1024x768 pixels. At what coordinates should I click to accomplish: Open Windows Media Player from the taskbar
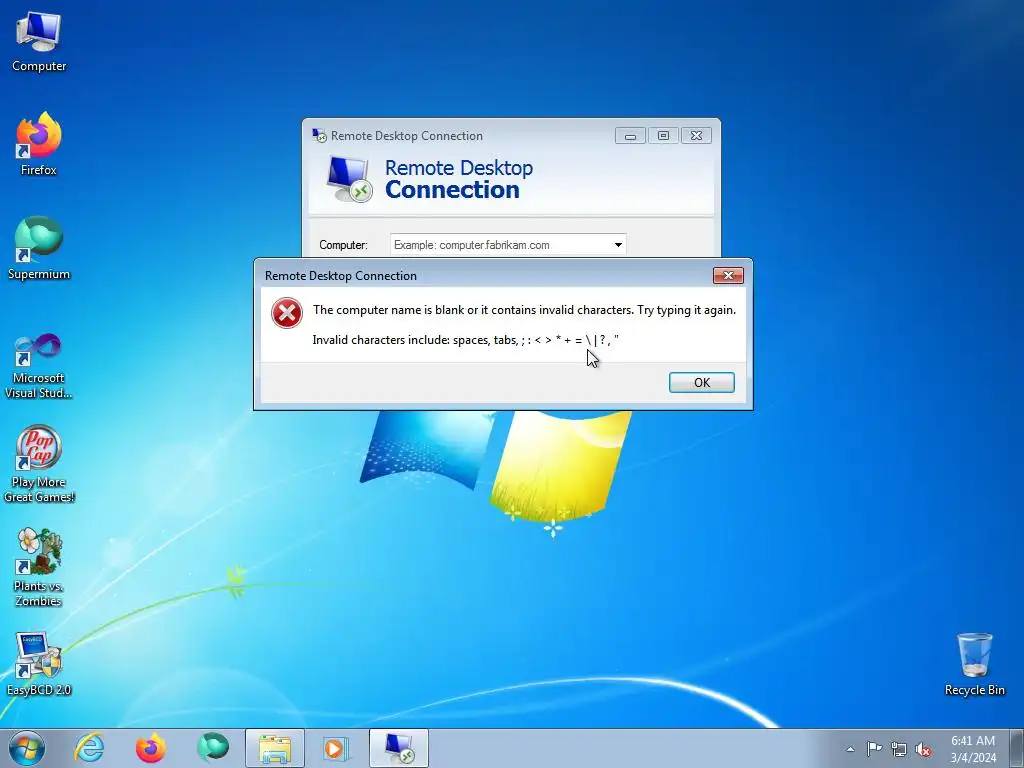pyautogui.click(x=336, y=748)
